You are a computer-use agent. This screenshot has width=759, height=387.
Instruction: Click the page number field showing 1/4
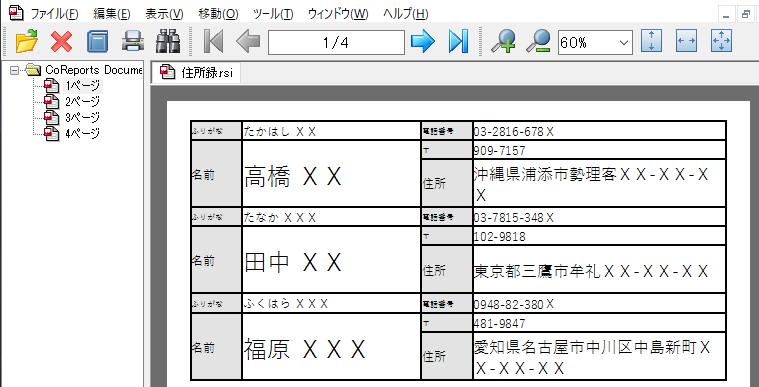coord(336,43)
